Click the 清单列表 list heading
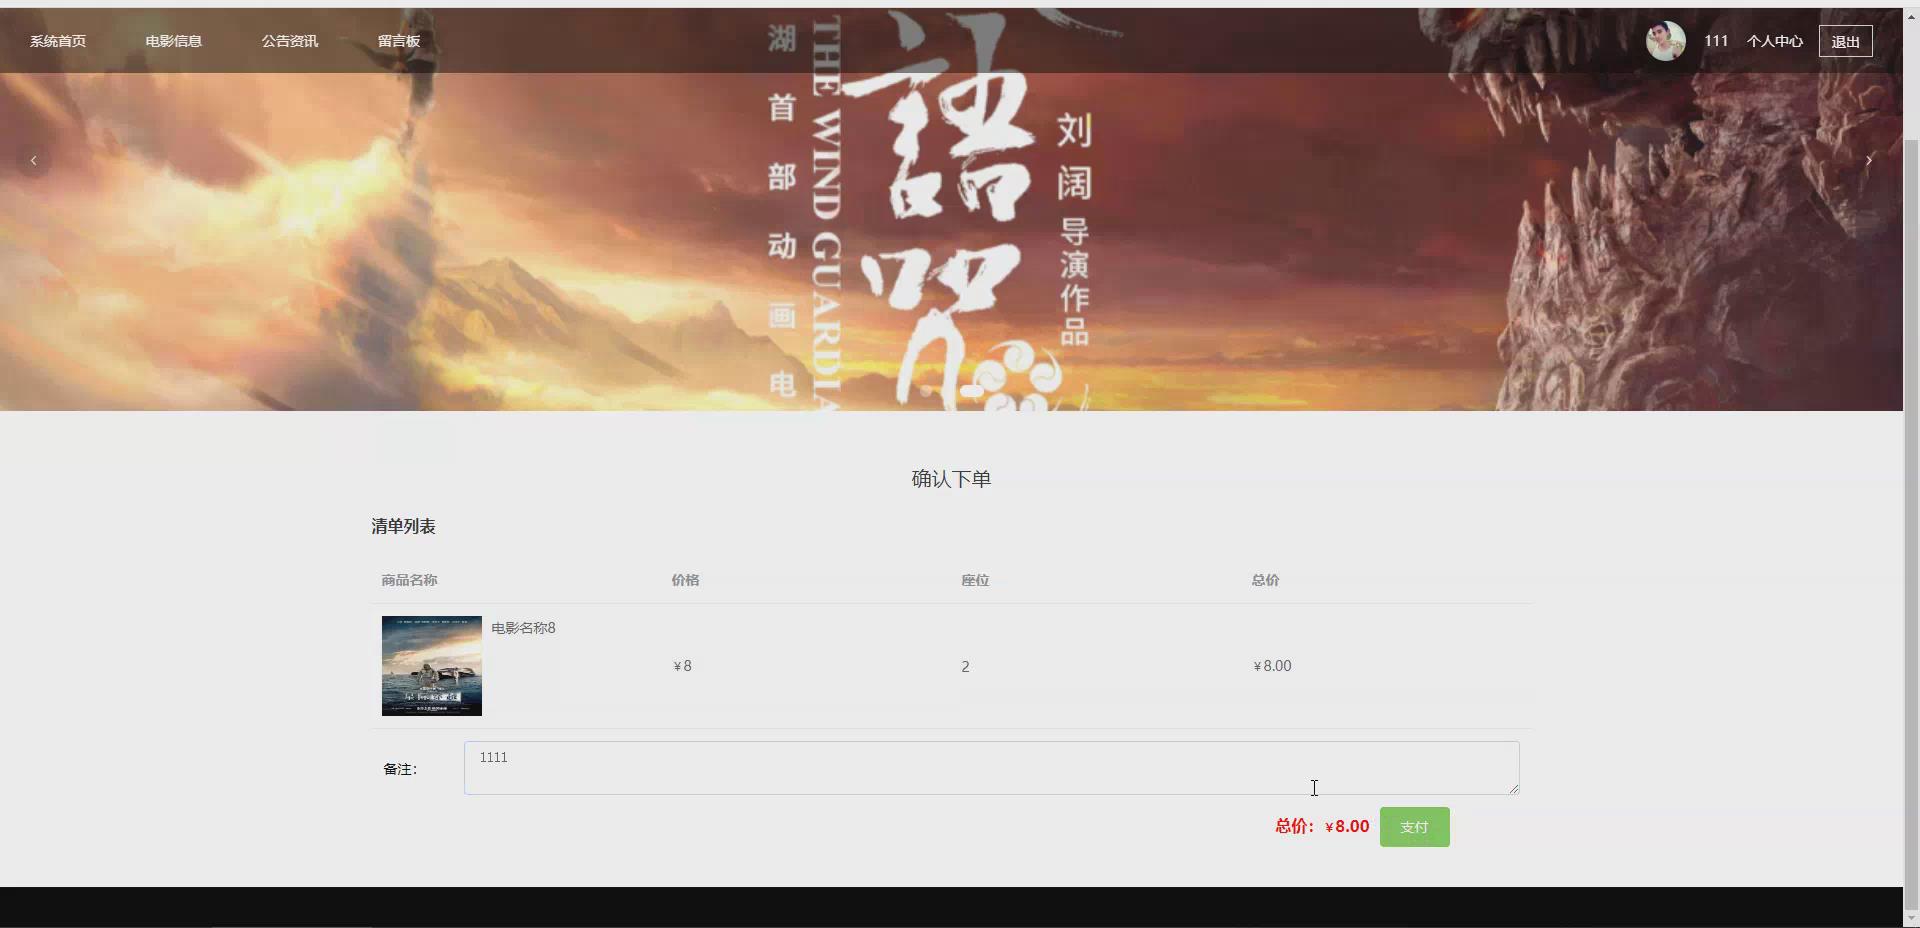 pyautogui.click(x=405, y=526)
